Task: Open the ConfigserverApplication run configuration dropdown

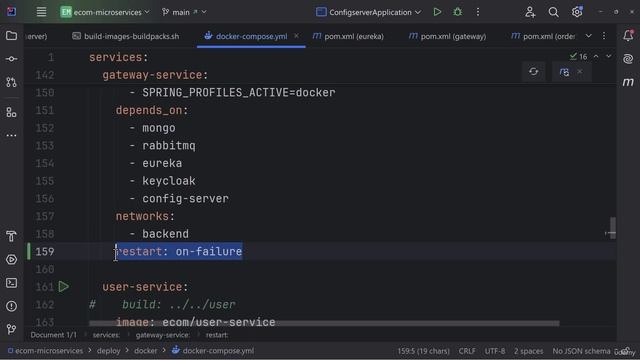Action: click(368, 12)
